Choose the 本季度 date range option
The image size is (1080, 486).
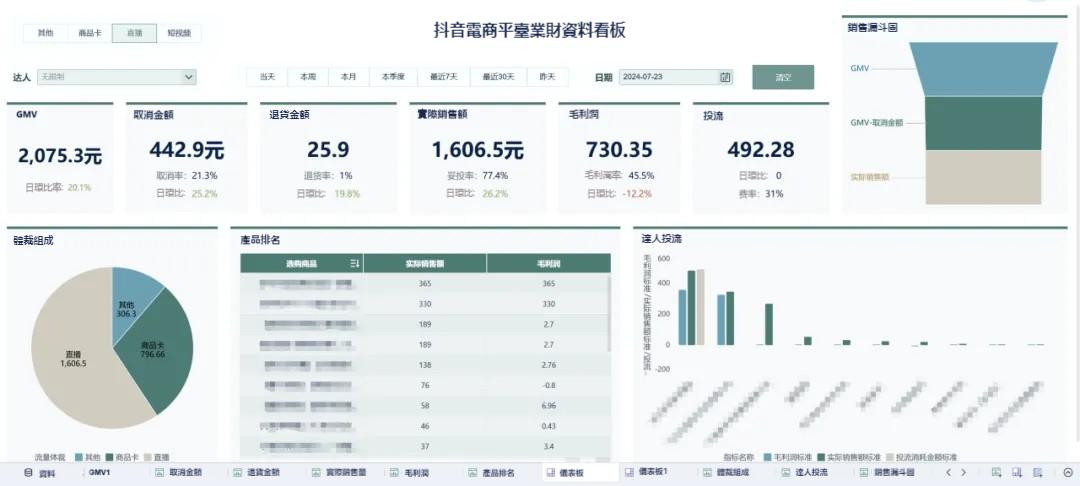[x=393, y=77]
